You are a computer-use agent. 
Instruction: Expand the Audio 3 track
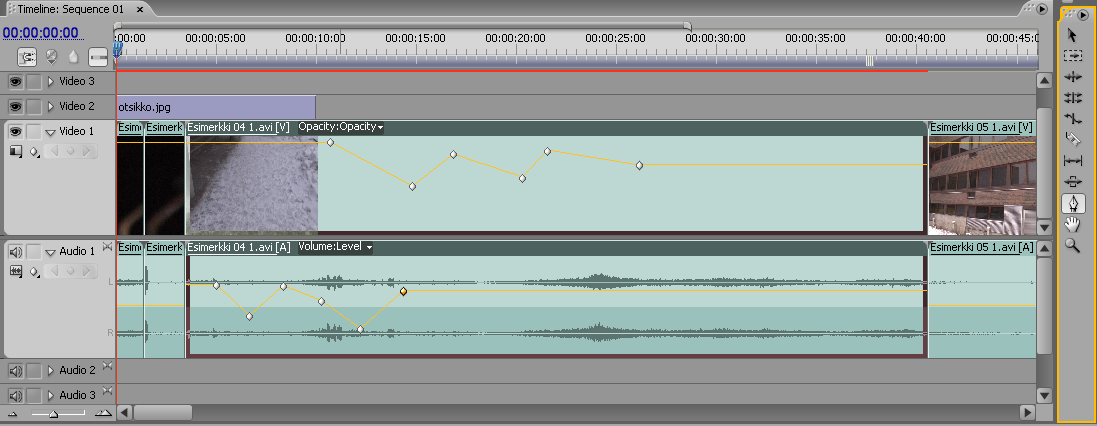(x=50, y=395)
